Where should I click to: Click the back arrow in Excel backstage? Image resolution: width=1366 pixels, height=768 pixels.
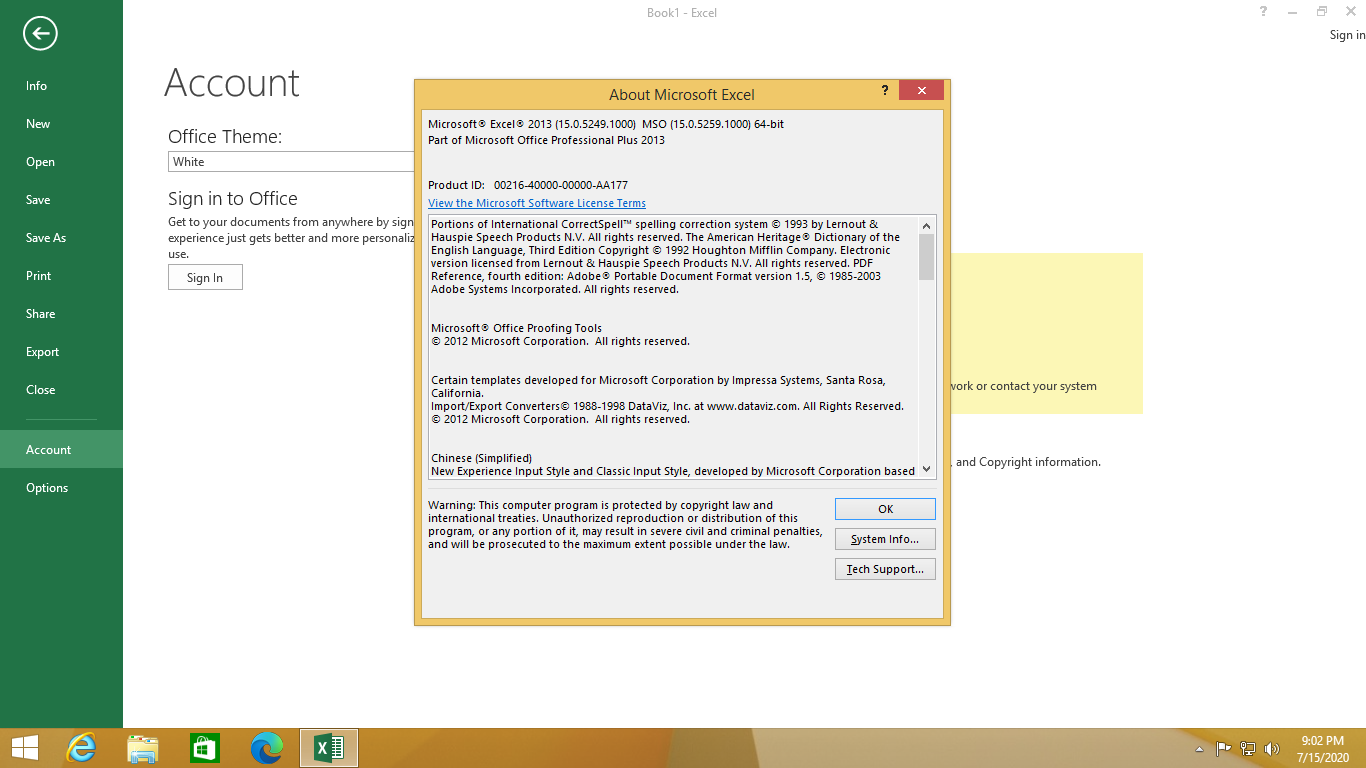click(40, 34)
